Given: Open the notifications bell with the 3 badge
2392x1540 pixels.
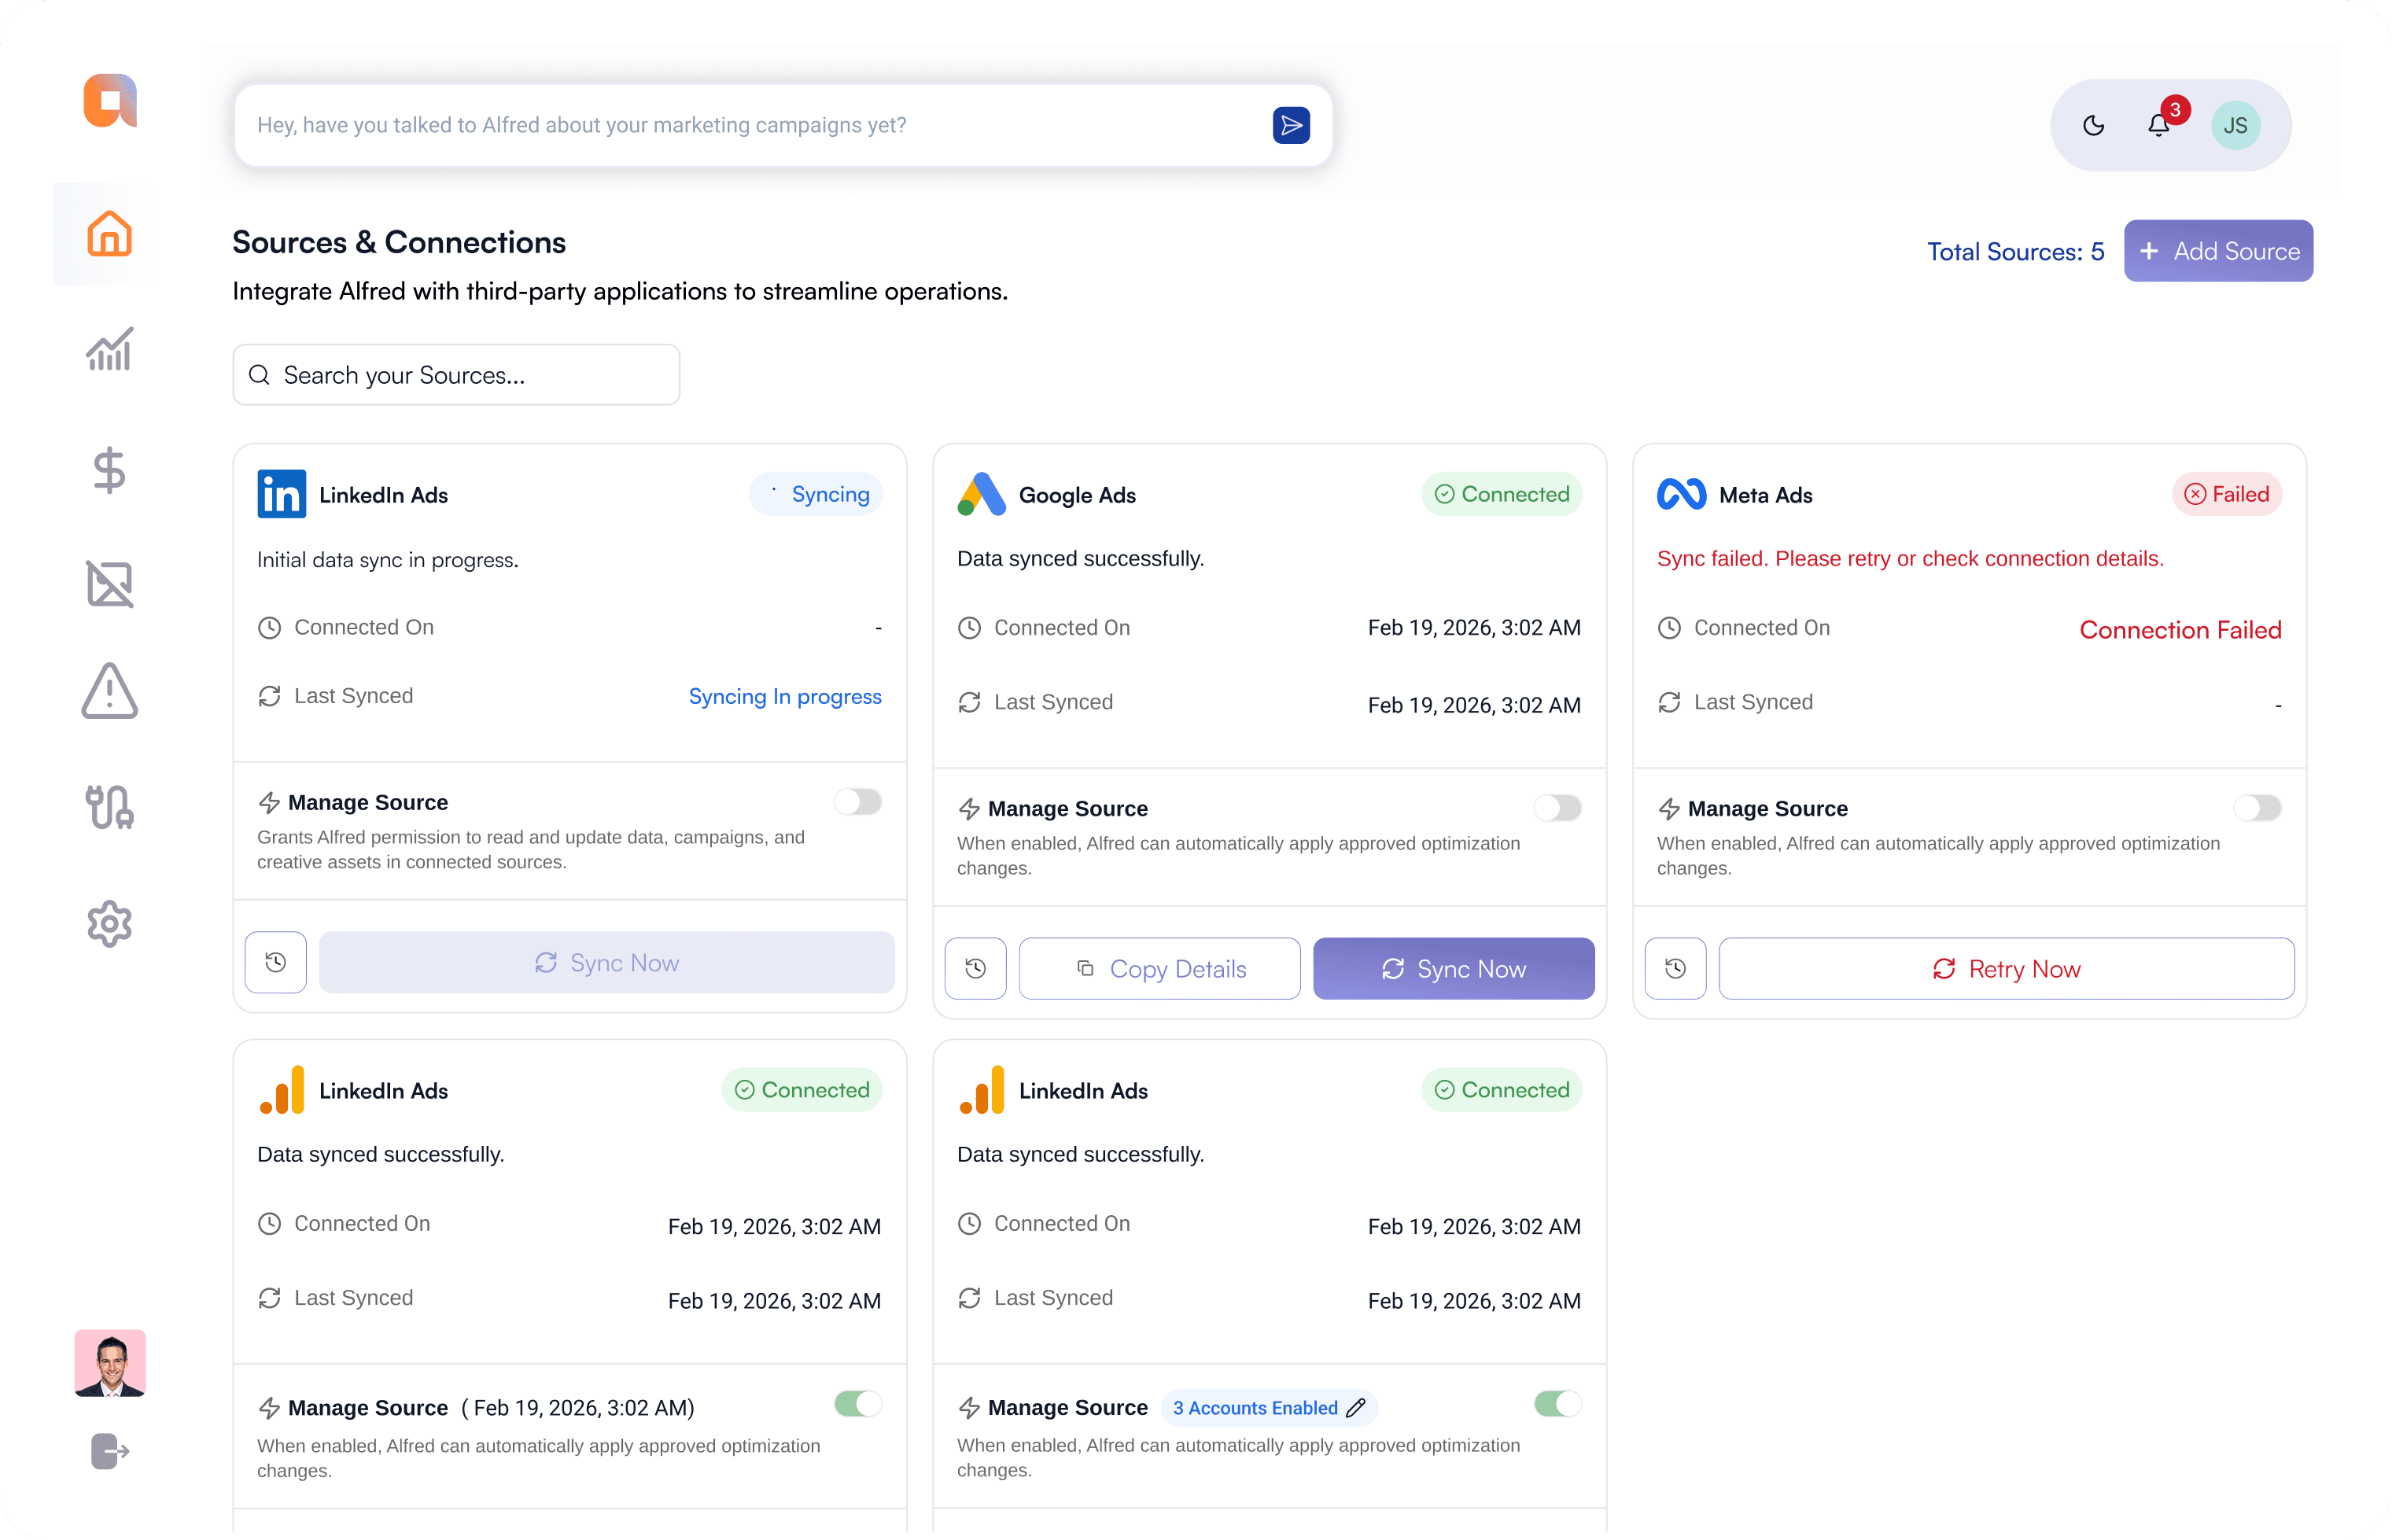Looking at the screenshot, I should [x=2159, y=125].
